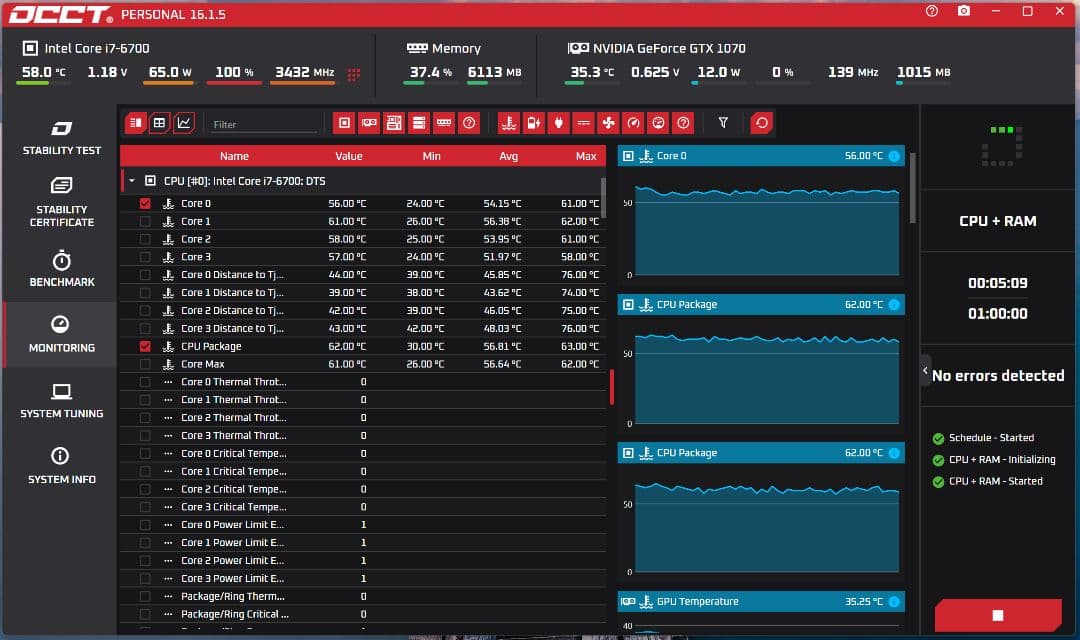Check Core 0 Distance to Tj checkbox

[x=145, y=275]
